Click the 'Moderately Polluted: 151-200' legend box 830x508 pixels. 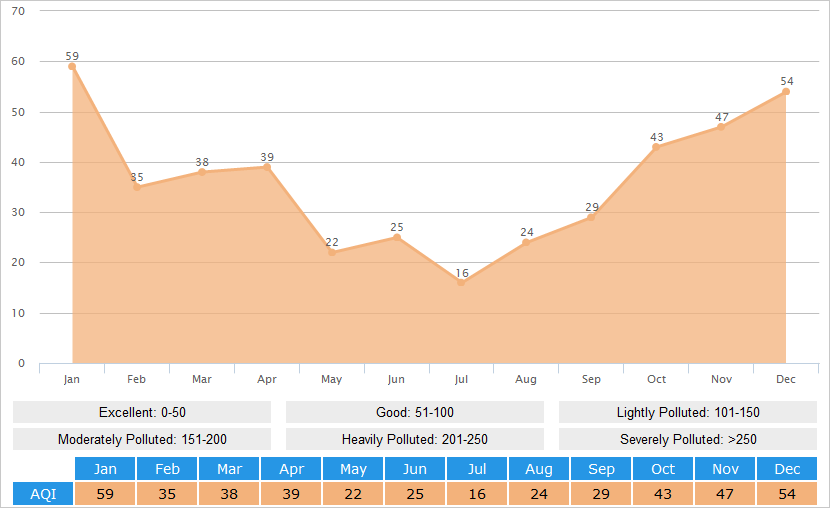142,439
